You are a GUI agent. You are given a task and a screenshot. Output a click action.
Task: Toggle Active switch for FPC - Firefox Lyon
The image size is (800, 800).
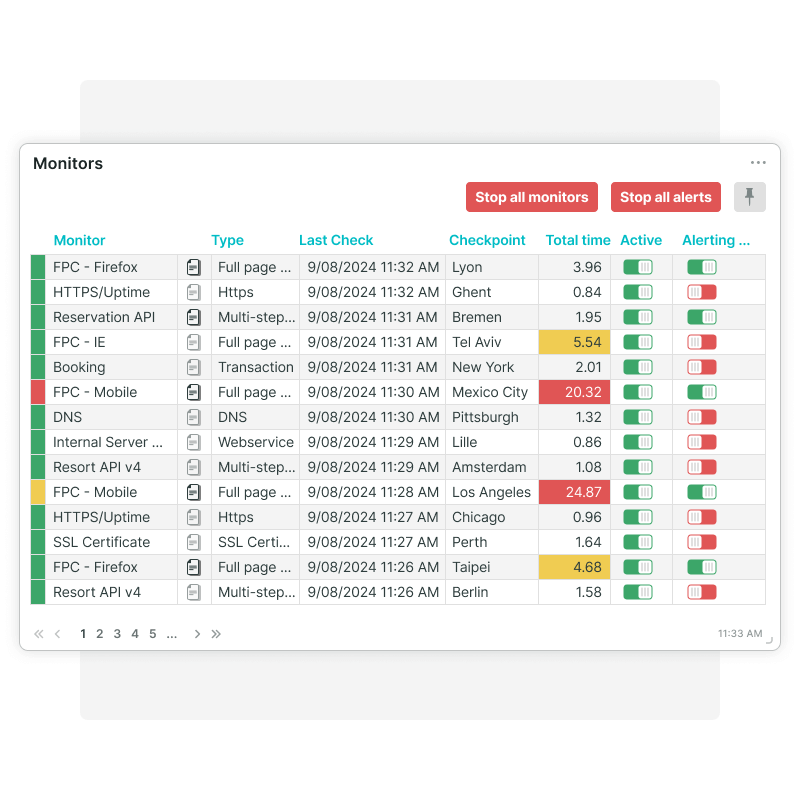(x=638, y=267)
